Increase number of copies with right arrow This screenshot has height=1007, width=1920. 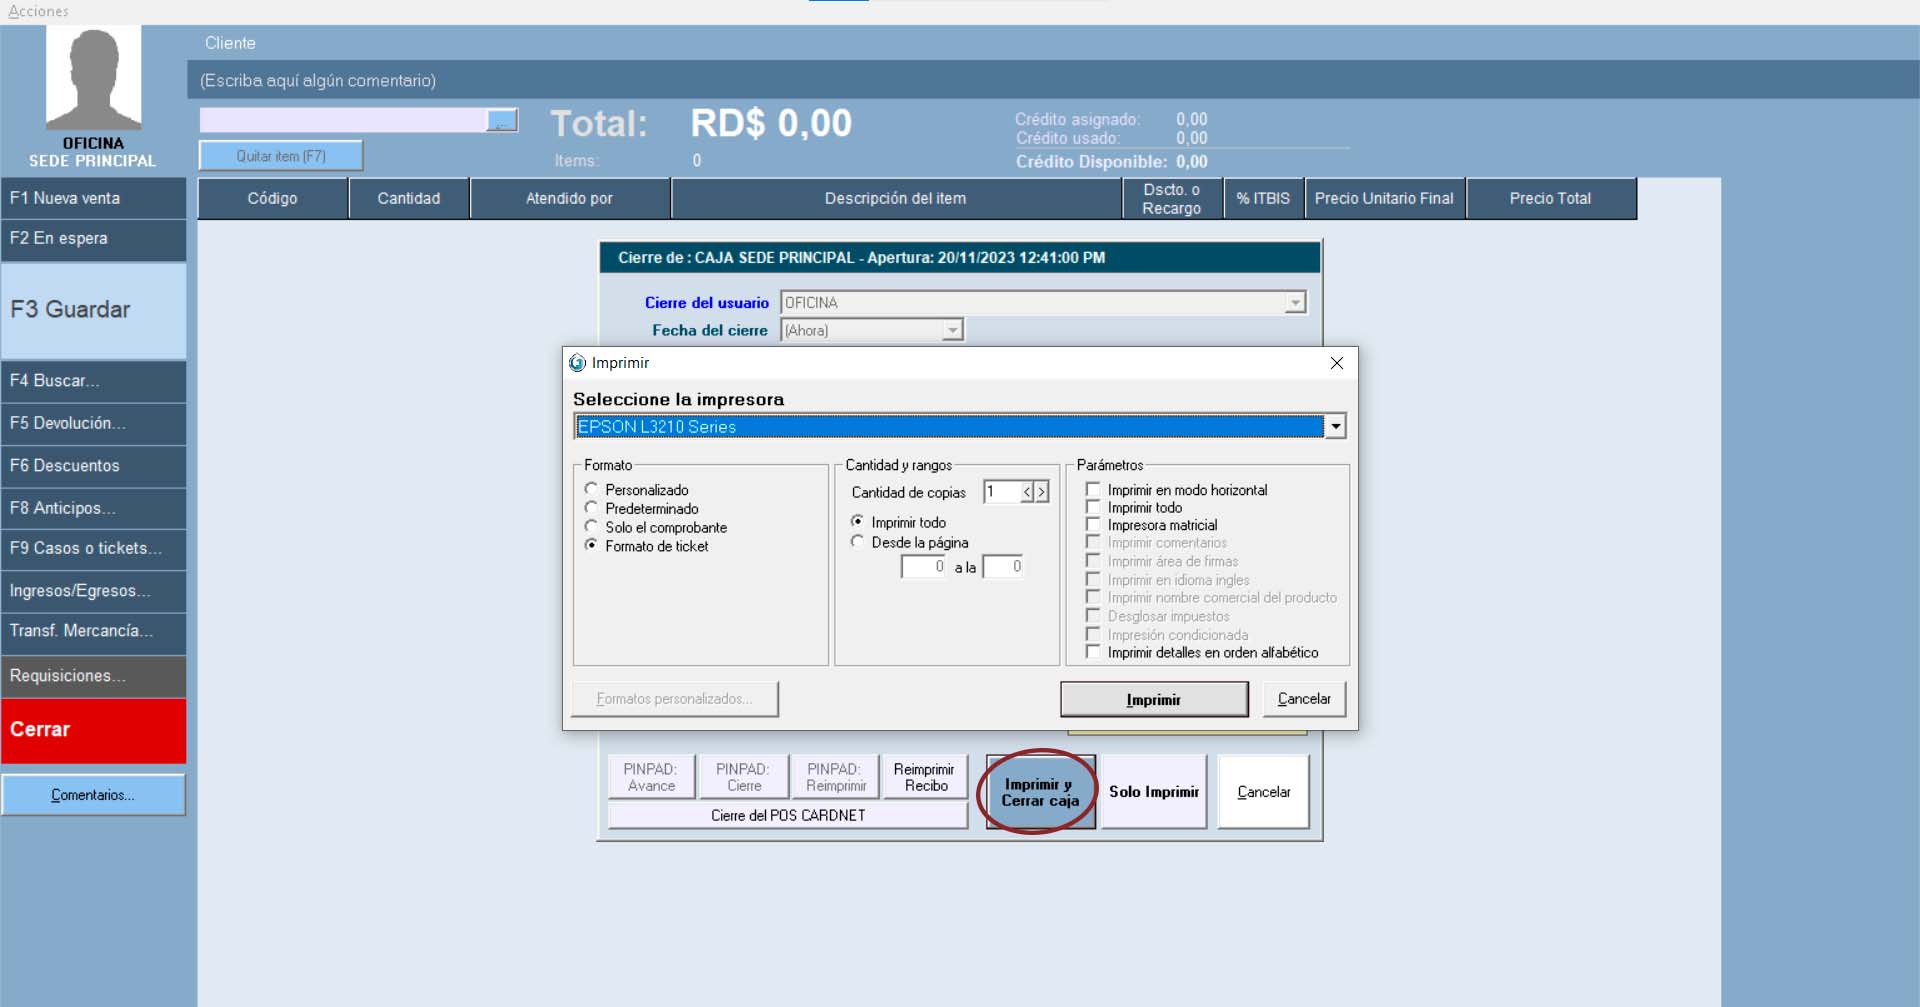(x=1041, y=492)
